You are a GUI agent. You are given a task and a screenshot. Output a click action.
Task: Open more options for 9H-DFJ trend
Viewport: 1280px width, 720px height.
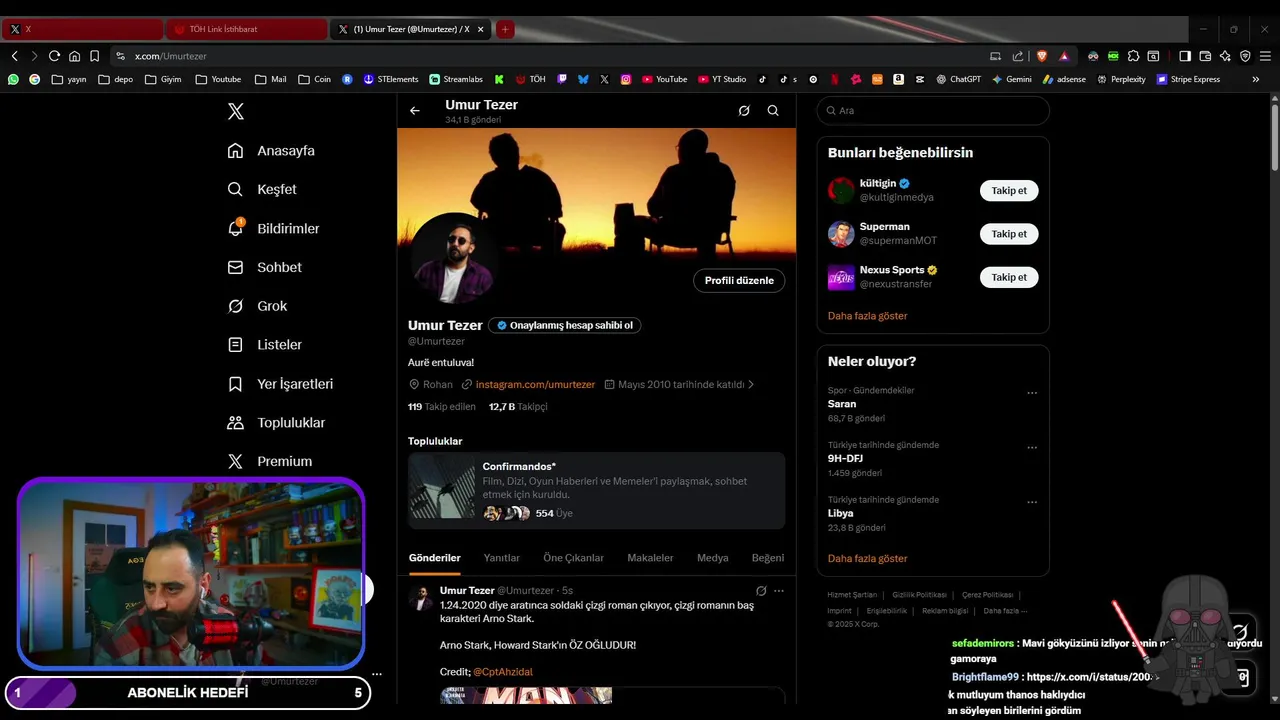point(1032,448)
